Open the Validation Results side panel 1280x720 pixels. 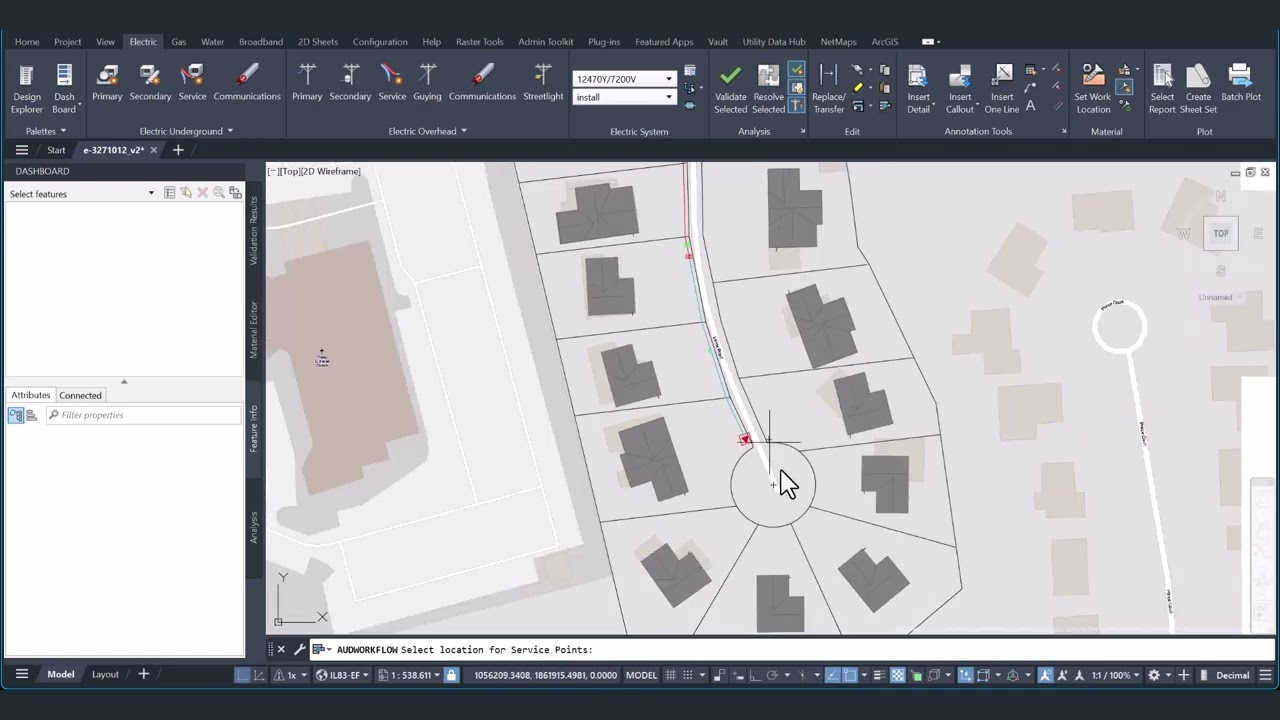[254, 230]
